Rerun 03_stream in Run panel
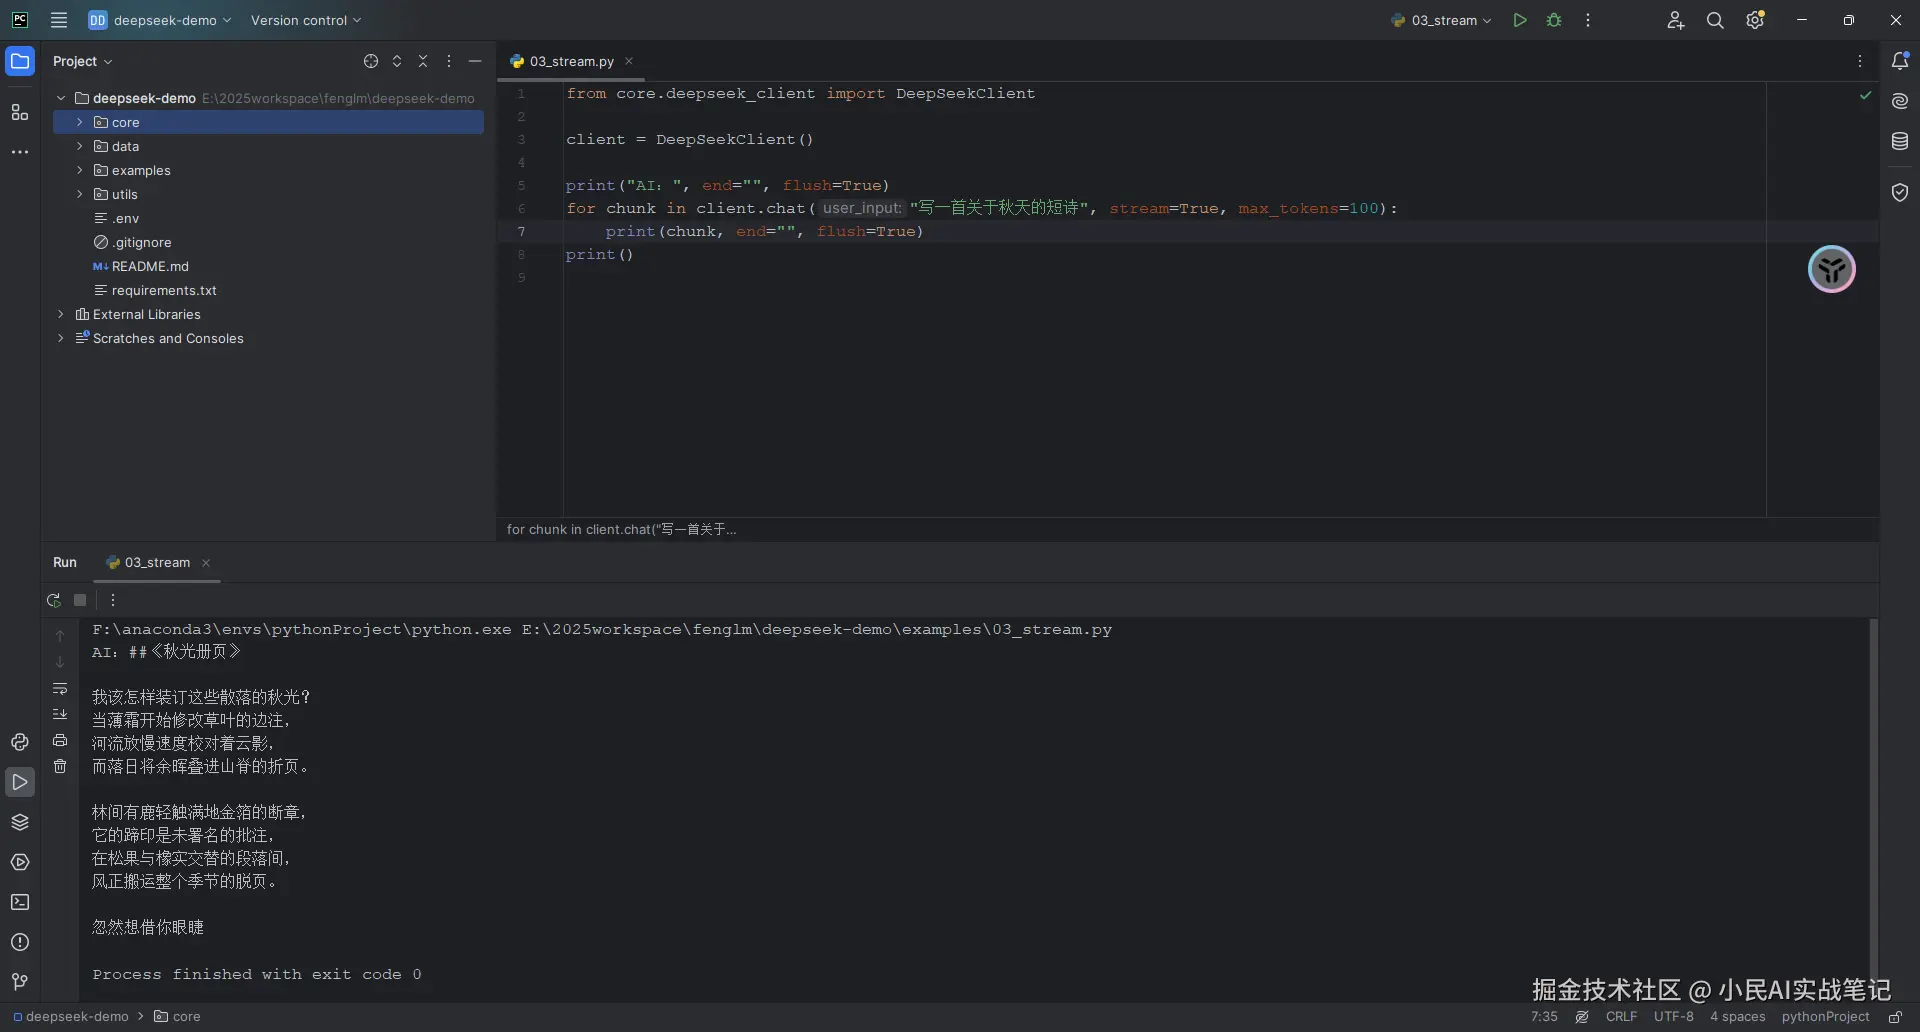This screenshot has height=1032, width=1920. coord(54,600)
